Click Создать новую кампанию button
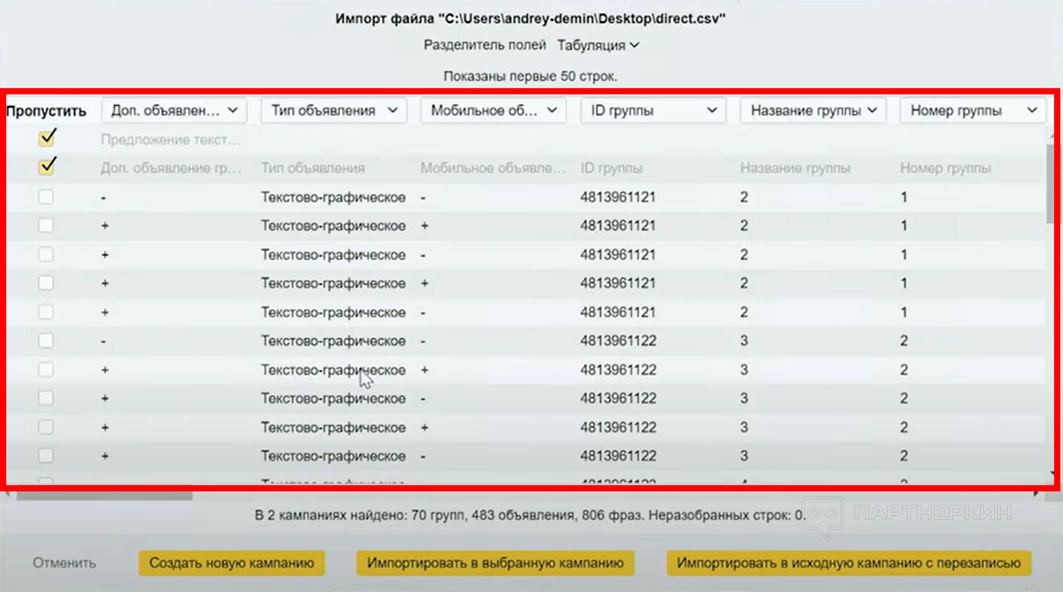 click(x=232, y=563)
